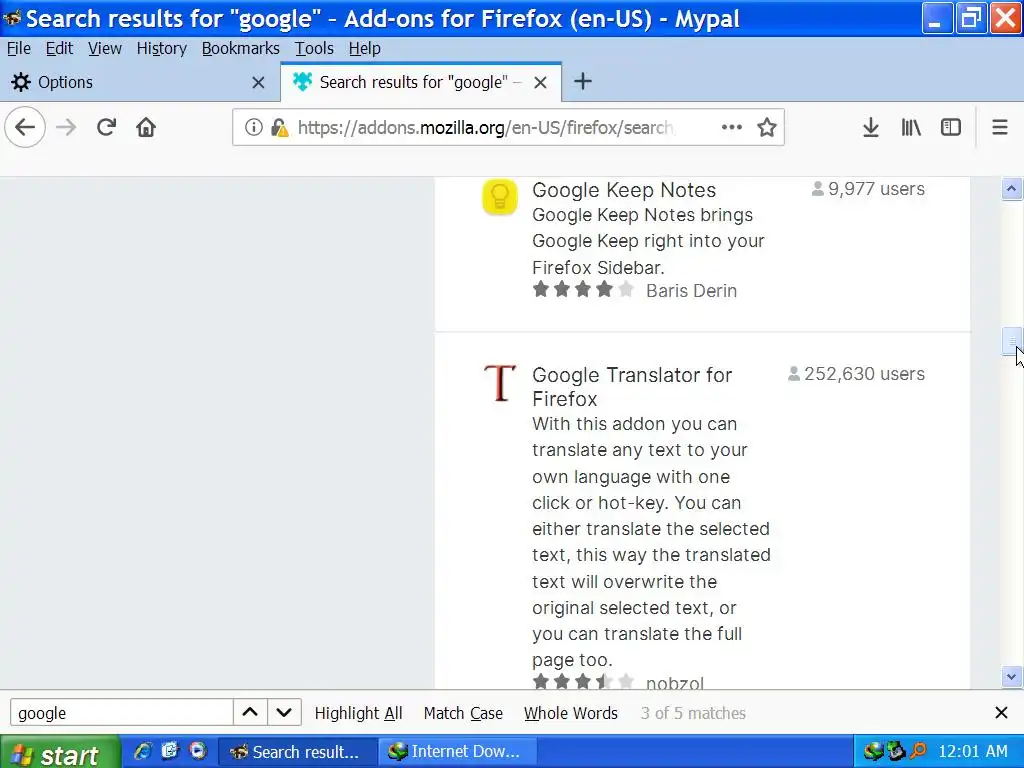Open the Downloads toolbar icon

pos(871,127)
